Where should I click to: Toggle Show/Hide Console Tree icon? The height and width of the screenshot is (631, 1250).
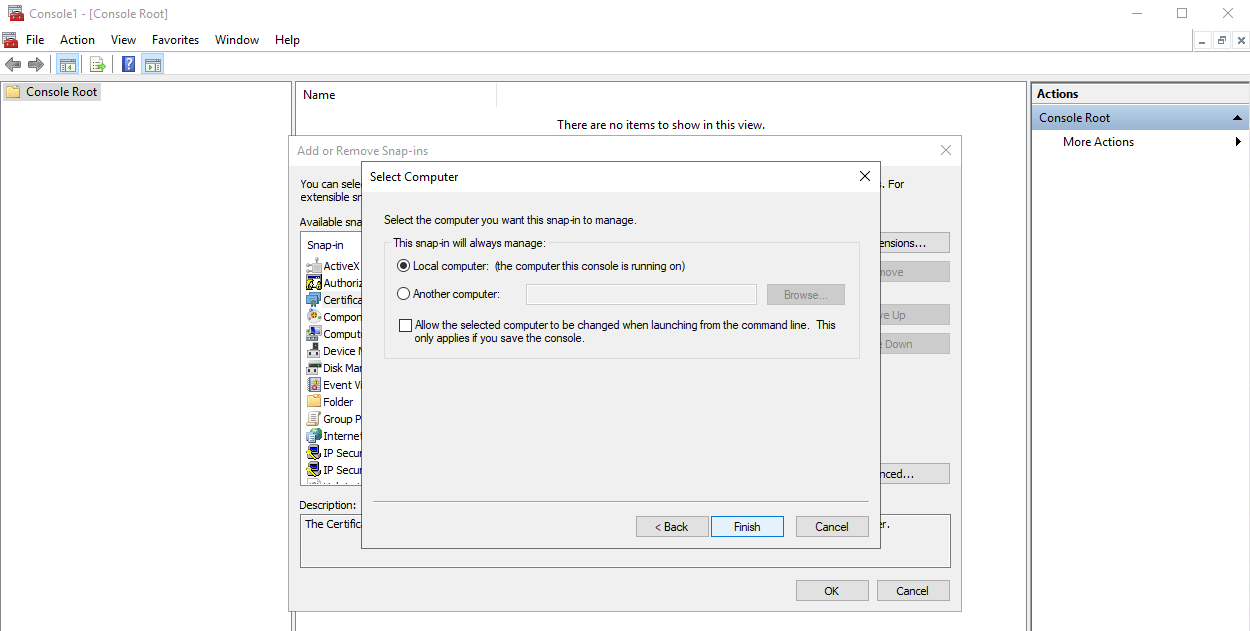(68, 65)
